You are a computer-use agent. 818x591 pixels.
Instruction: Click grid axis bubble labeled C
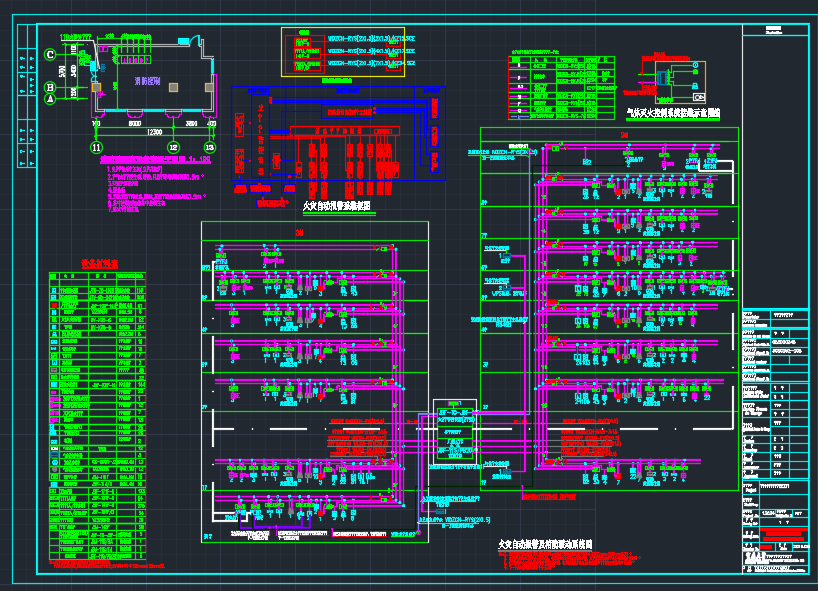[x=50, y=55]
